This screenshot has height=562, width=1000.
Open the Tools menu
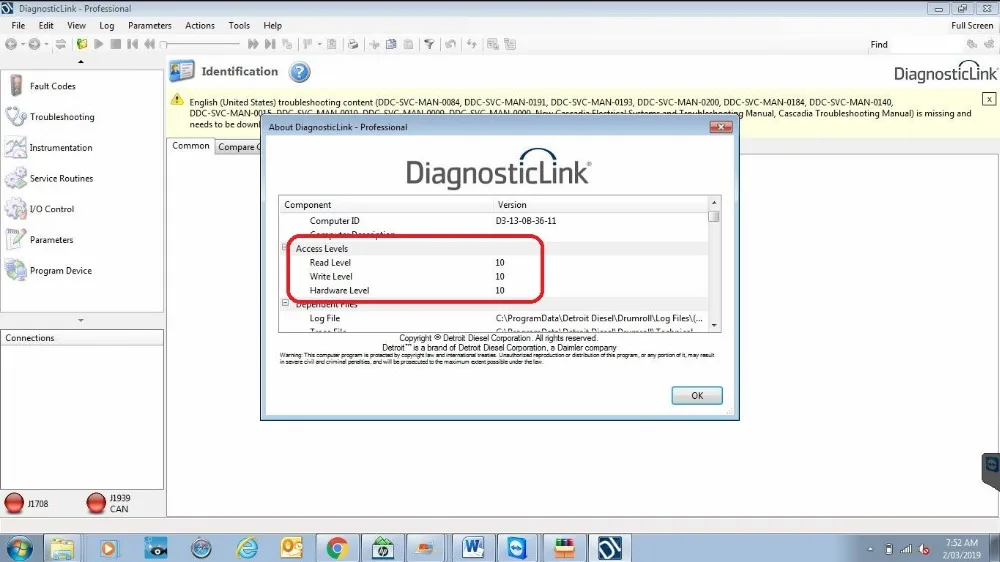(239, 26)
